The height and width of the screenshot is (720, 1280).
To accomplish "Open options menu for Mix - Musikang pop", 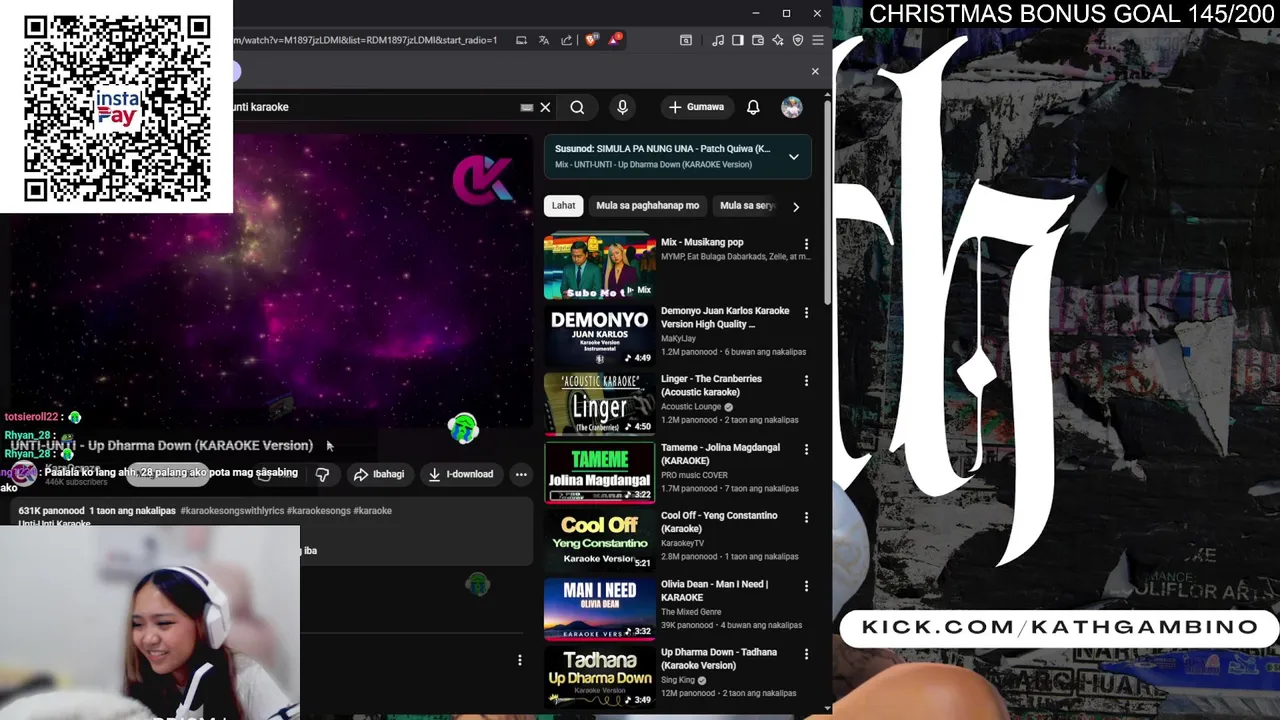I will (x=806, y=244).
